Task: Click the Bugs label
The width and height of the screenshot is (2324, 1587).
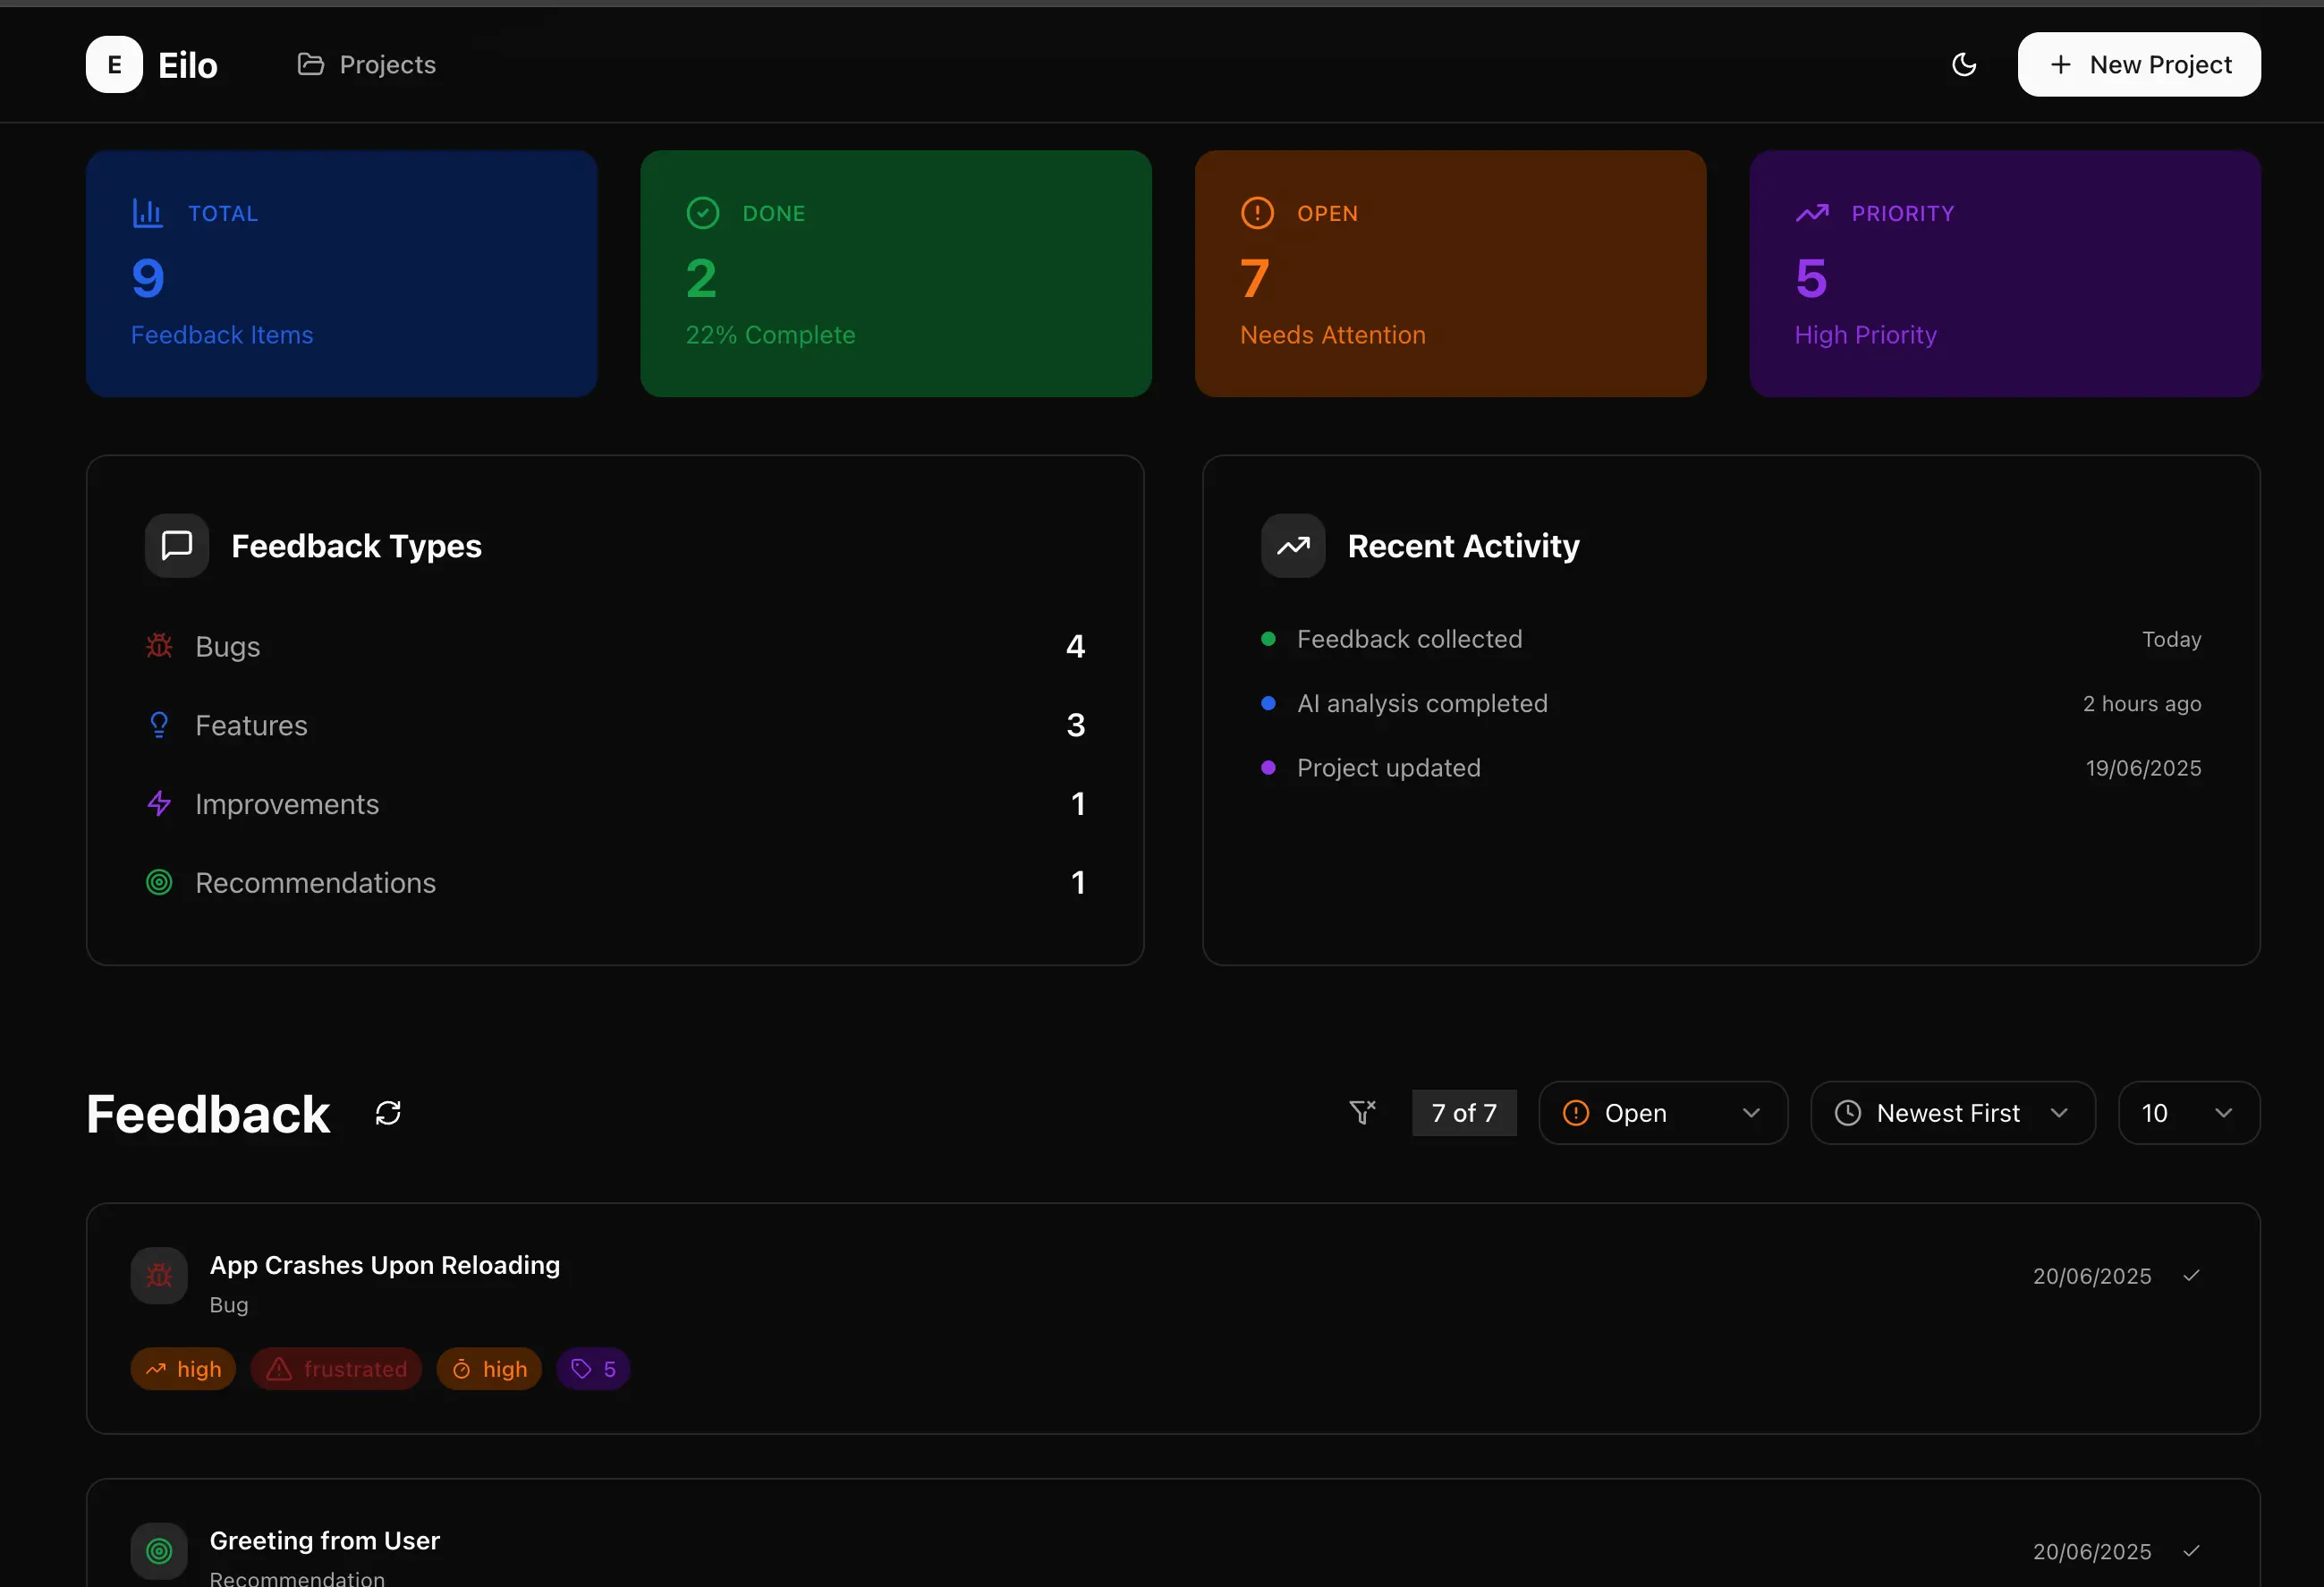Action: tap(228, 647)
